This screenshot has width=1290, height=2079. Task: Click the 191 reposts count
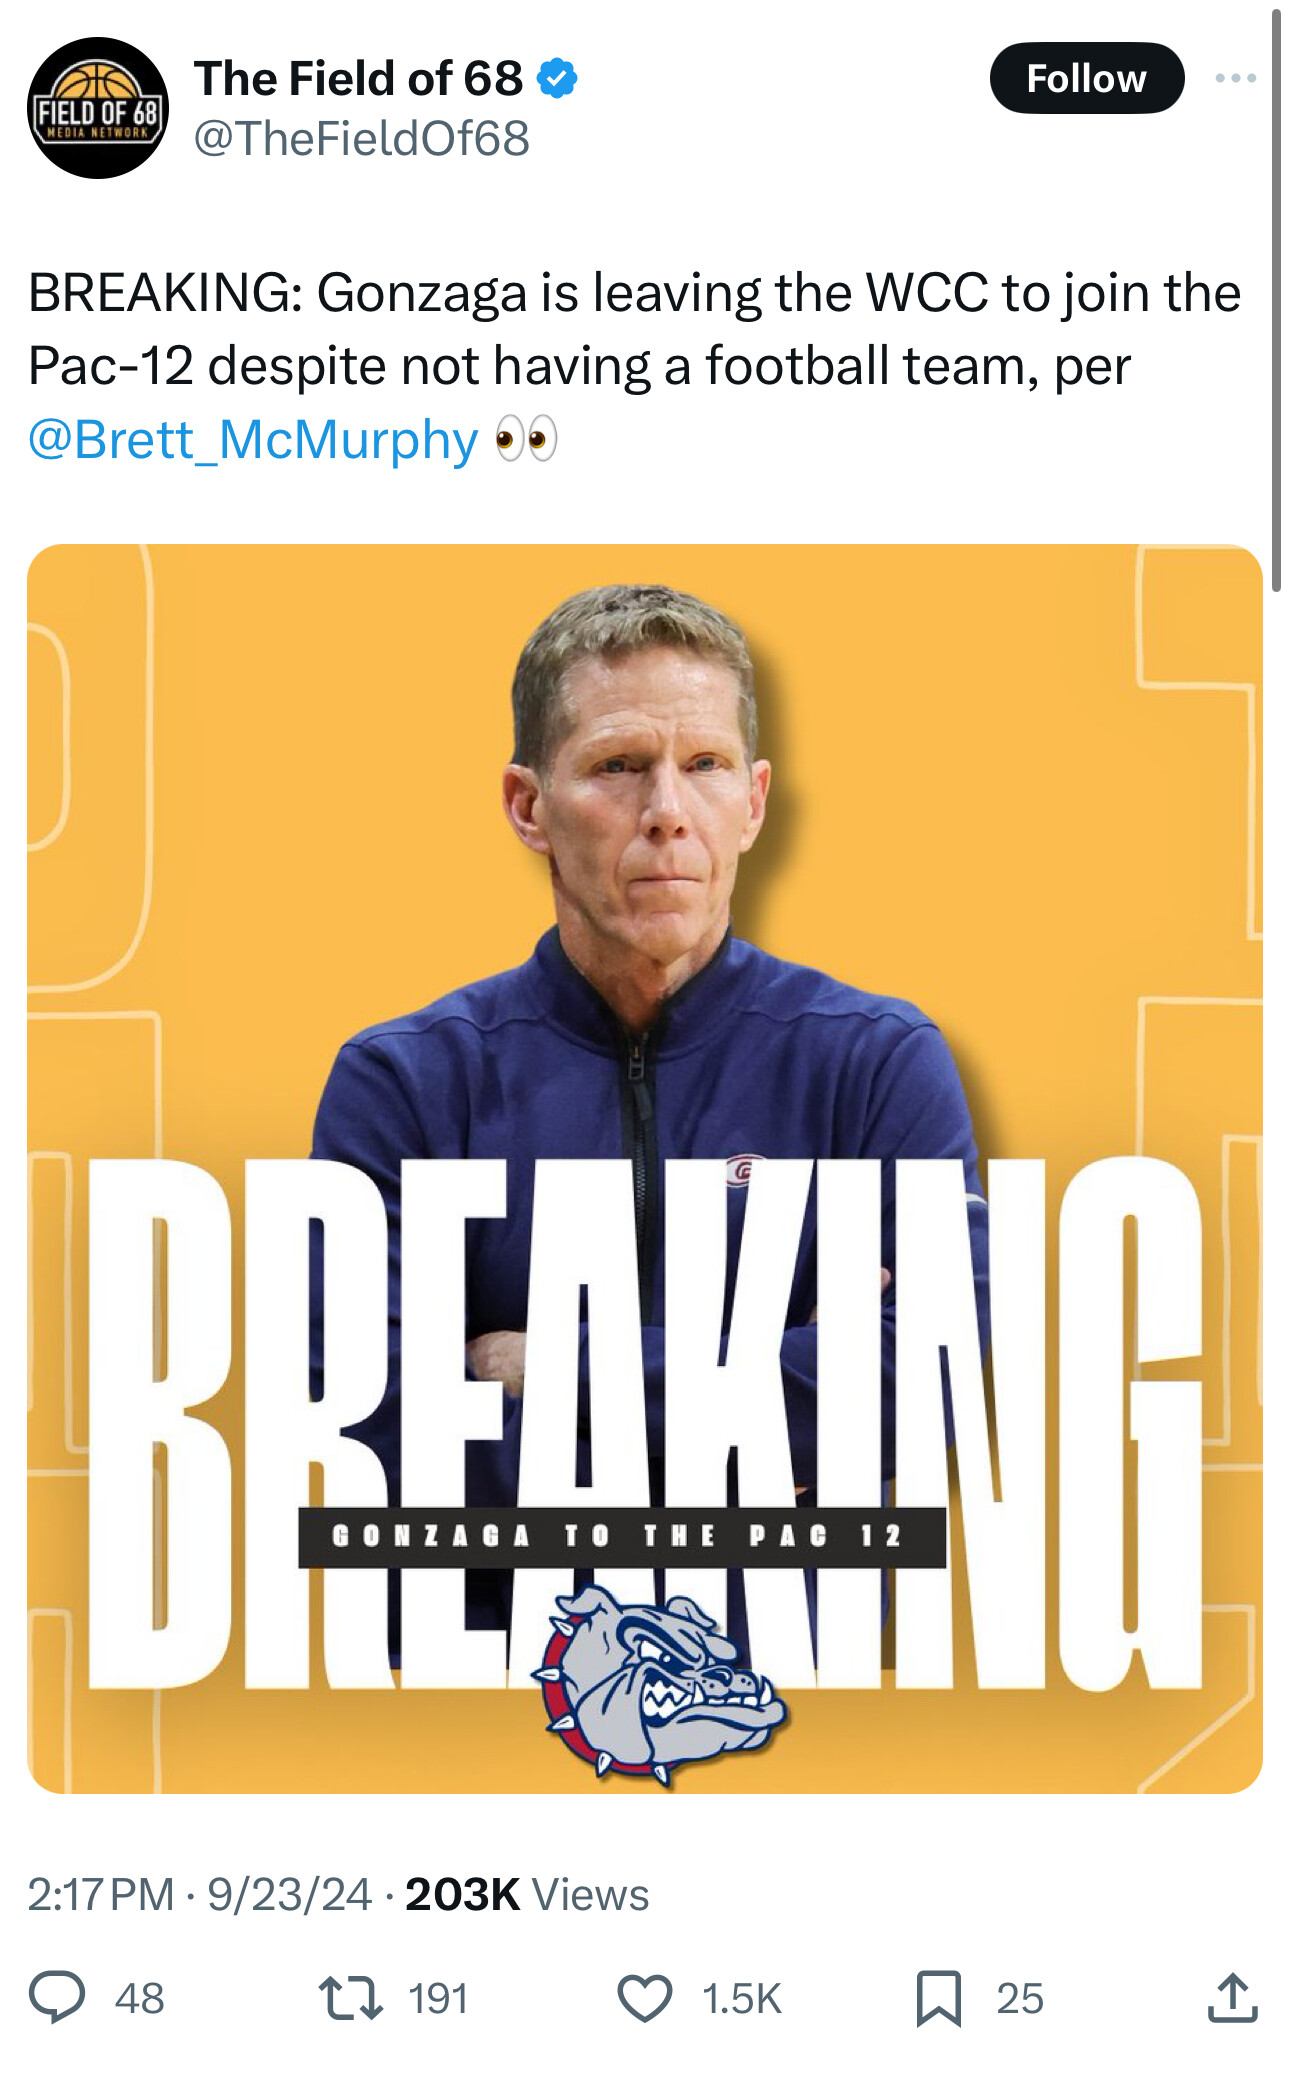point(438,1998)
